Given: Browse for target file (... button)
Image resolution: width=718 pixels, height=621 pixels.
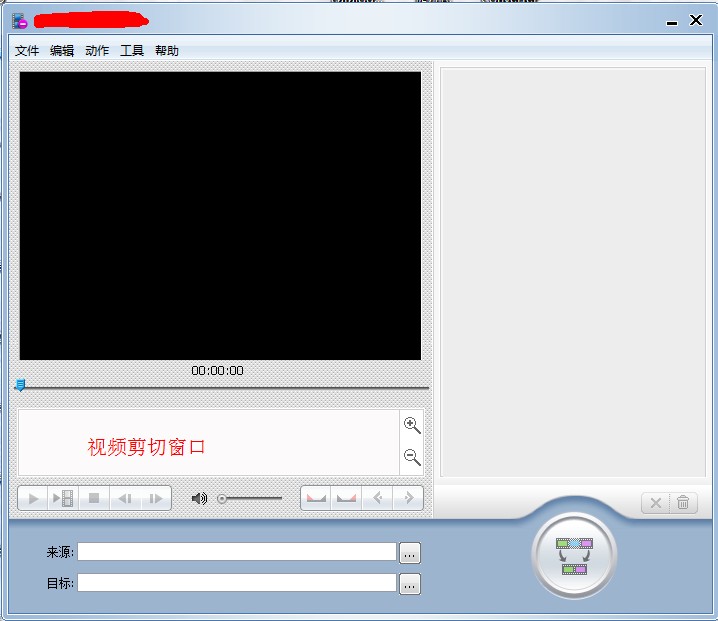Looking at the screenshot, I should point(410,584).
